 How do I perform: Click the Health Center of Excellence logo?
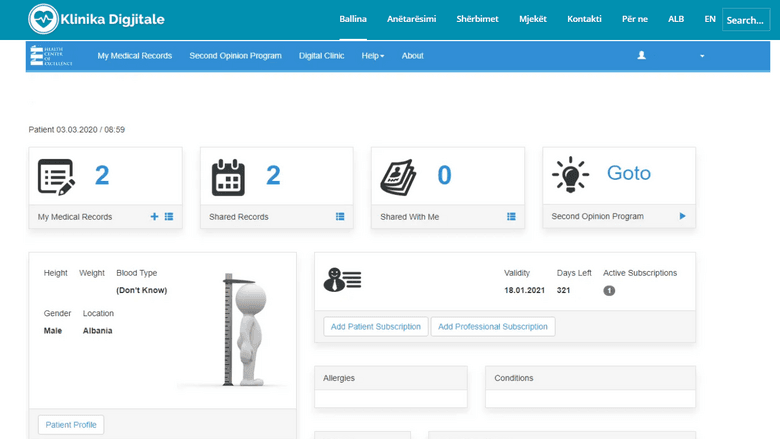(50, 56)
